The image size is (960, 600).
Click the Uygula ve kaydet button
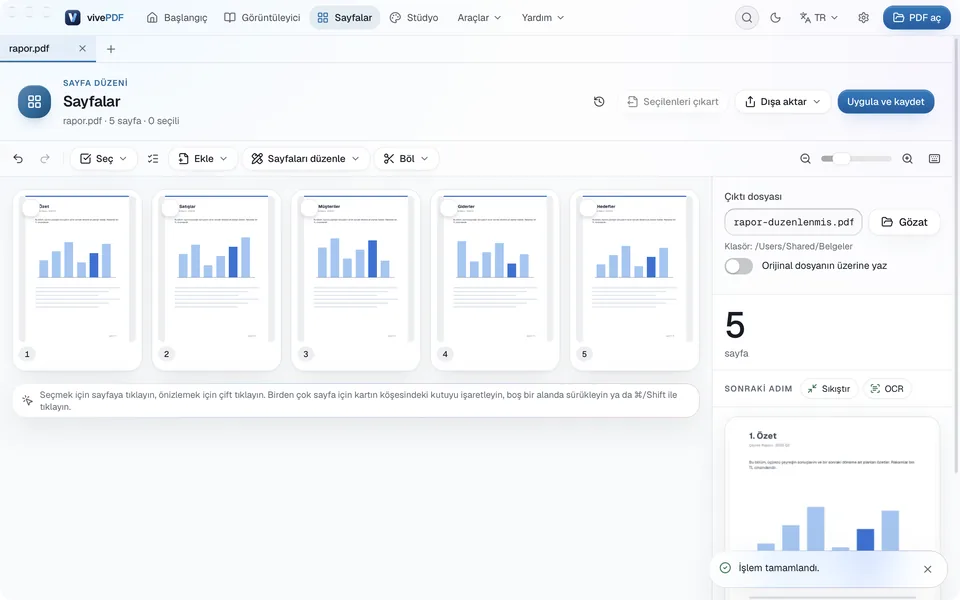tap(885, 102)
